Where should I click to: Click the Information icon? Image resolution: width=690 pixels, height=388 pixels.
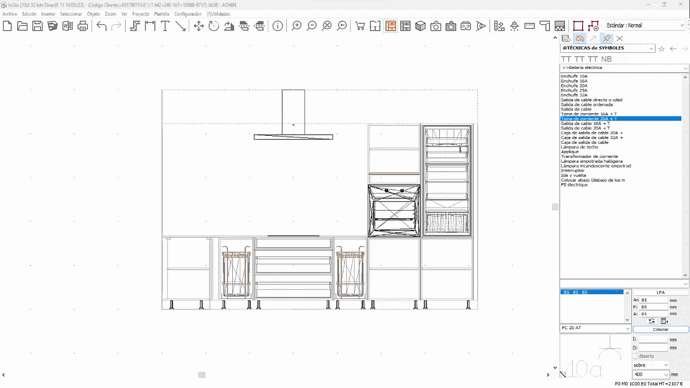(x=277, y=26)
